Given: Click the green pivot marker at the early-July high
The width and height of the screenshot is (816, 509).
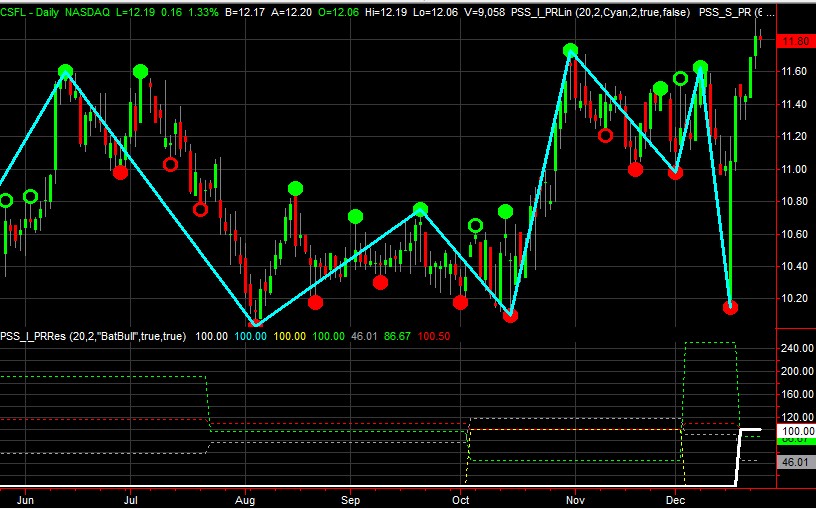Looking at the screenshot, I should tap(140, 71).
